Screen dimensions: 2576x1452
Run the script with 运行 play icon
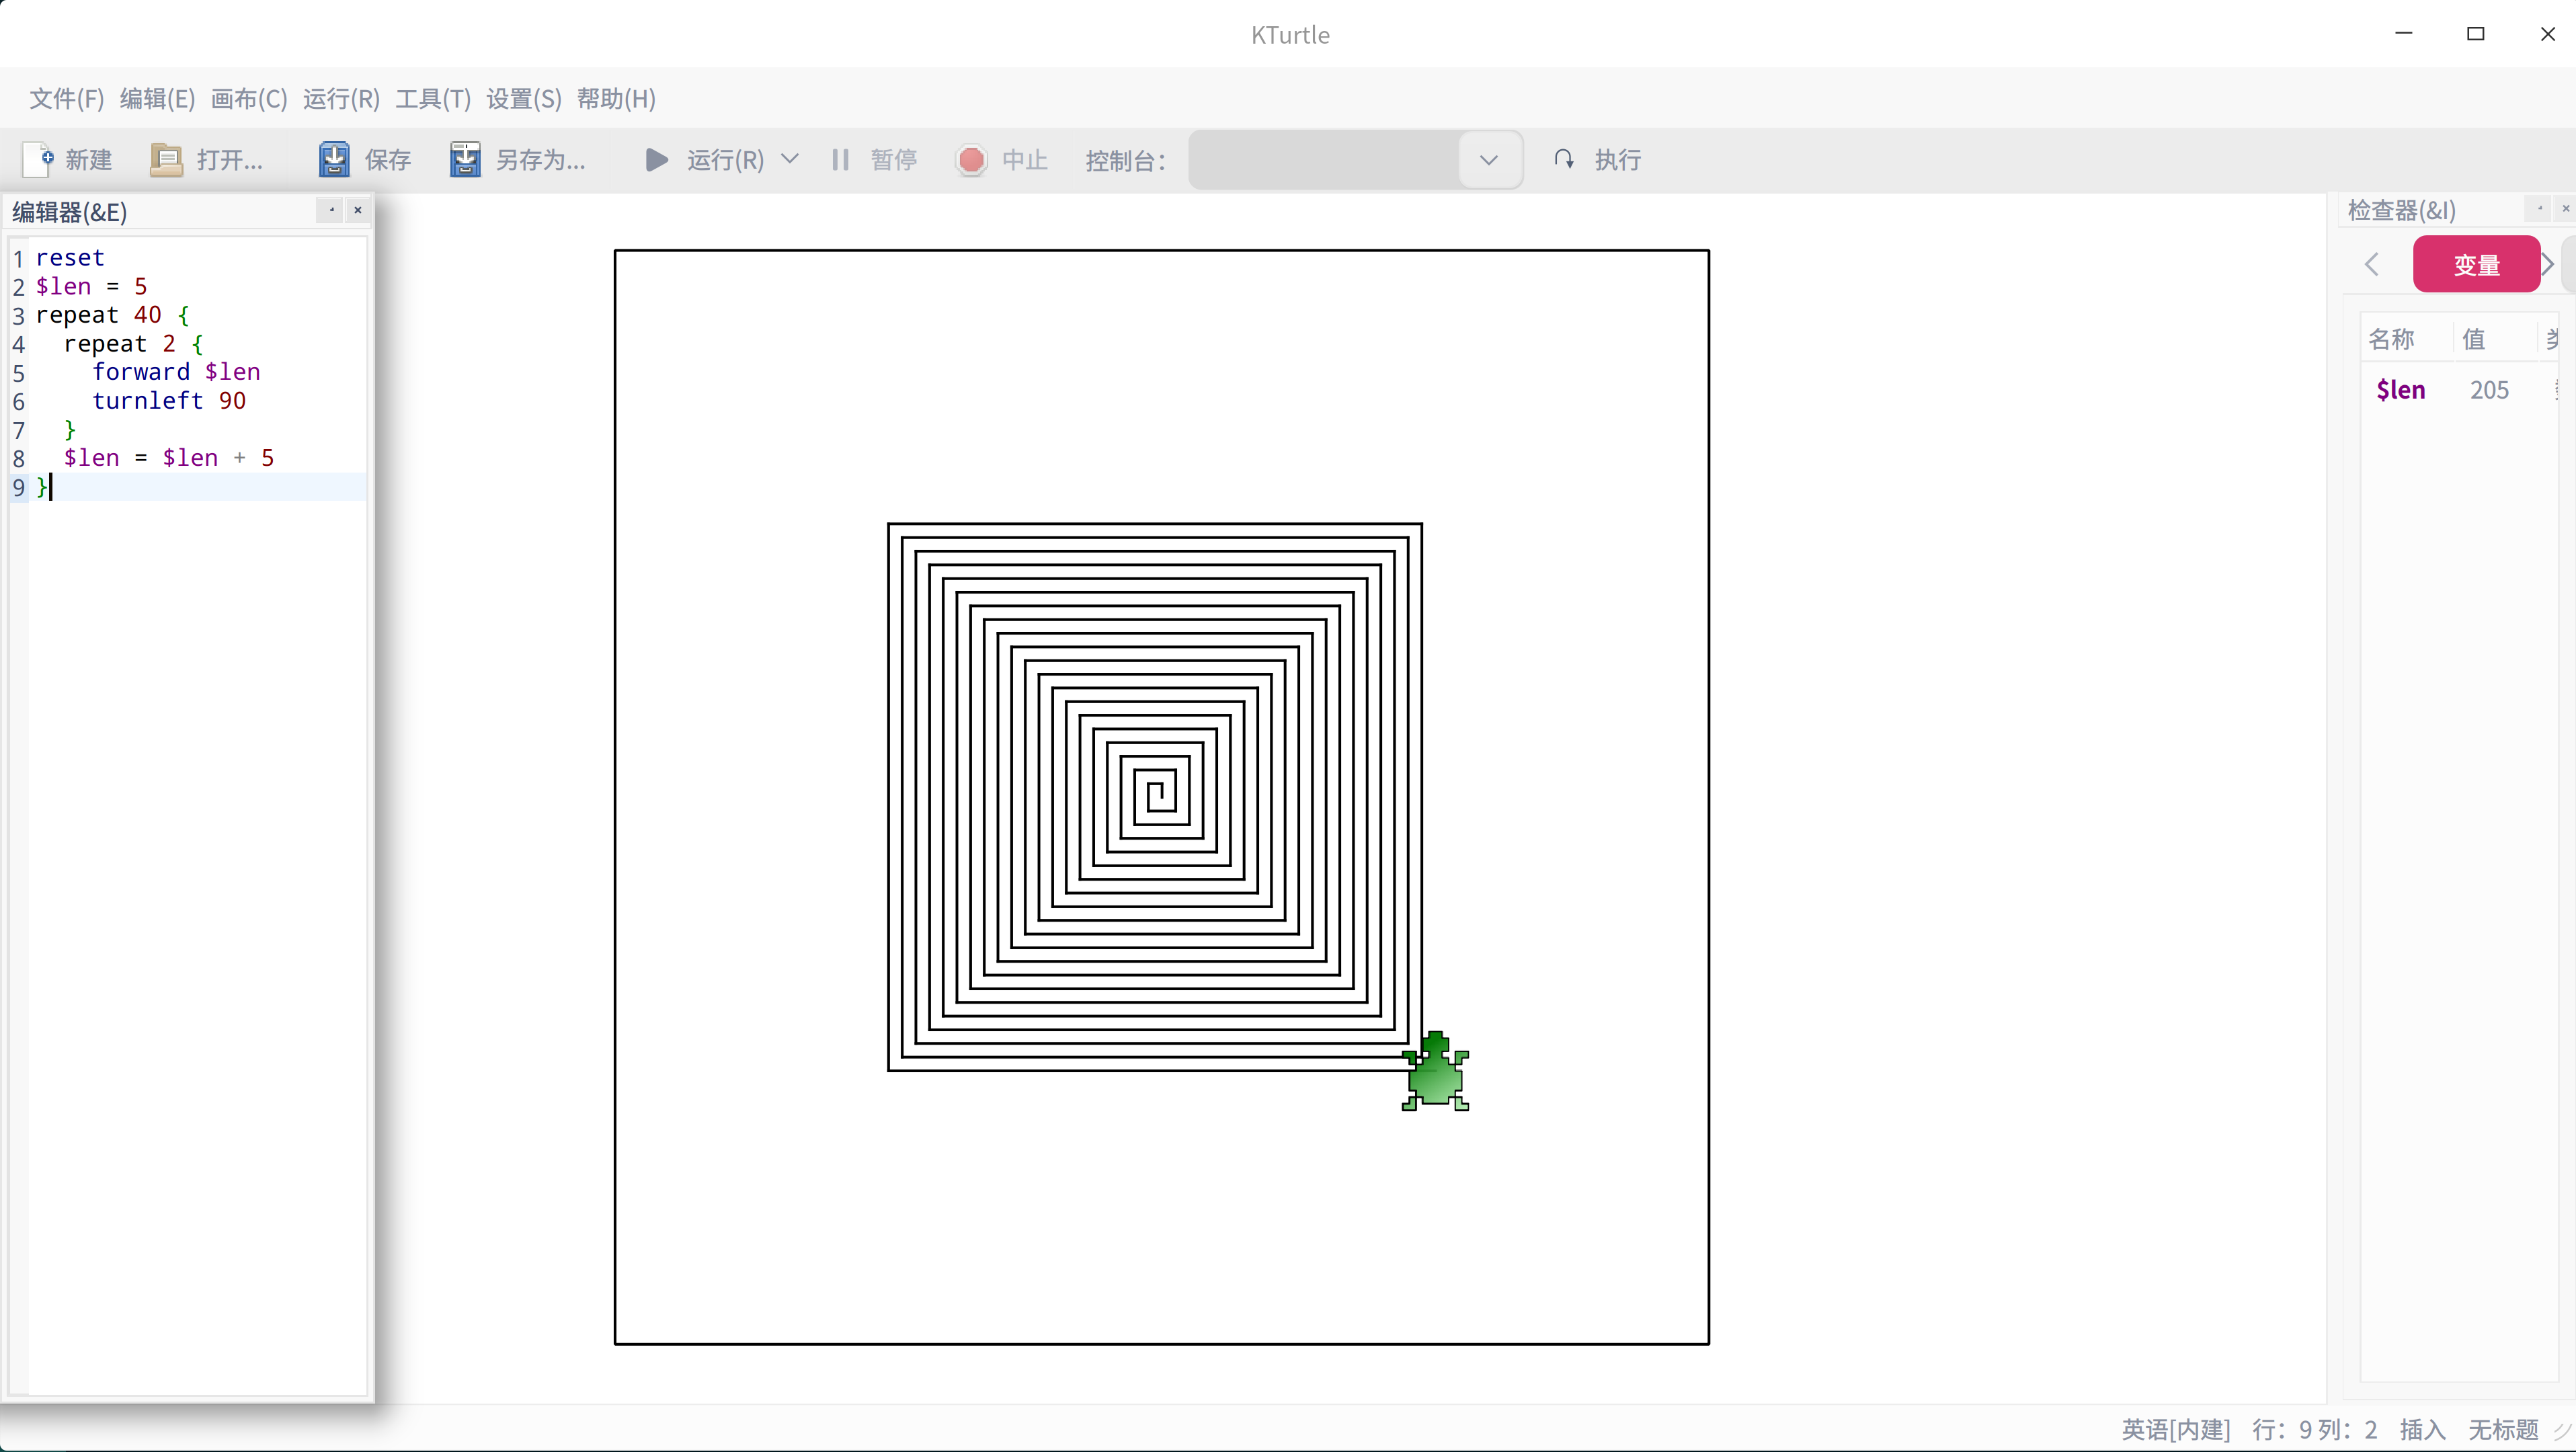tap(656, 160)
